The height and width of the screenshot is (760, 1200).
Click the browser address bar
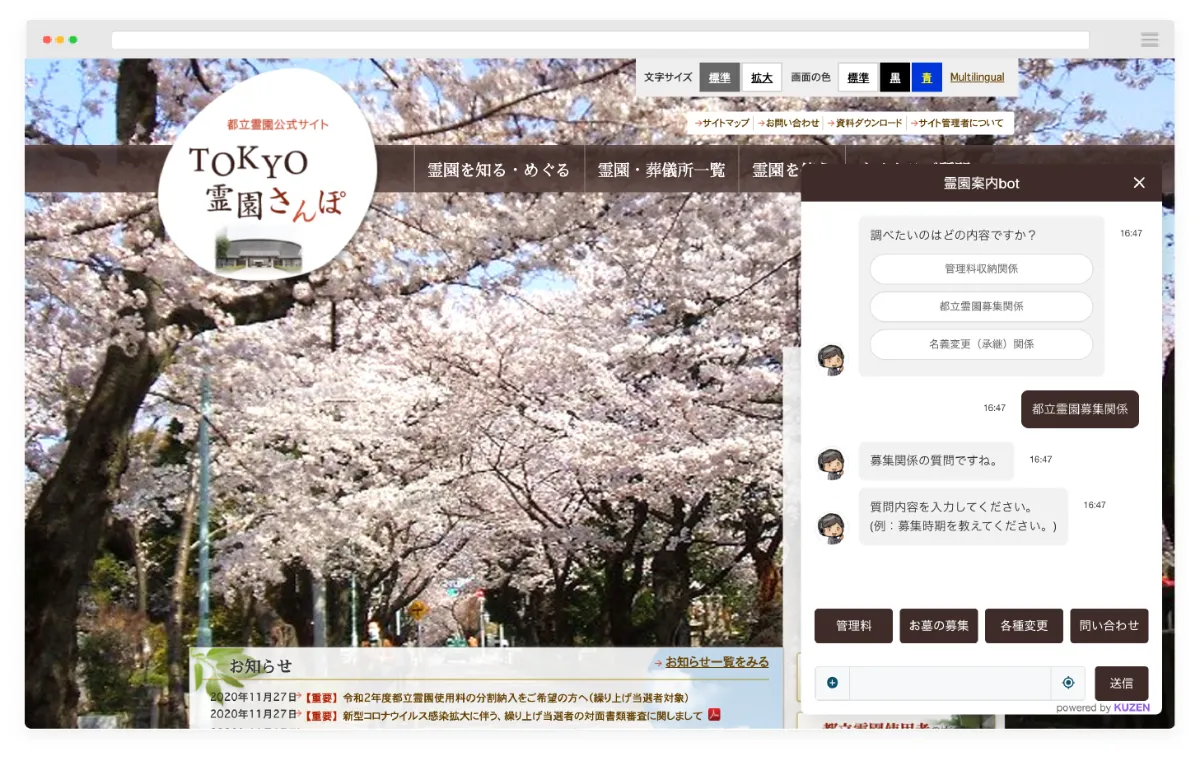coord(600,40)
